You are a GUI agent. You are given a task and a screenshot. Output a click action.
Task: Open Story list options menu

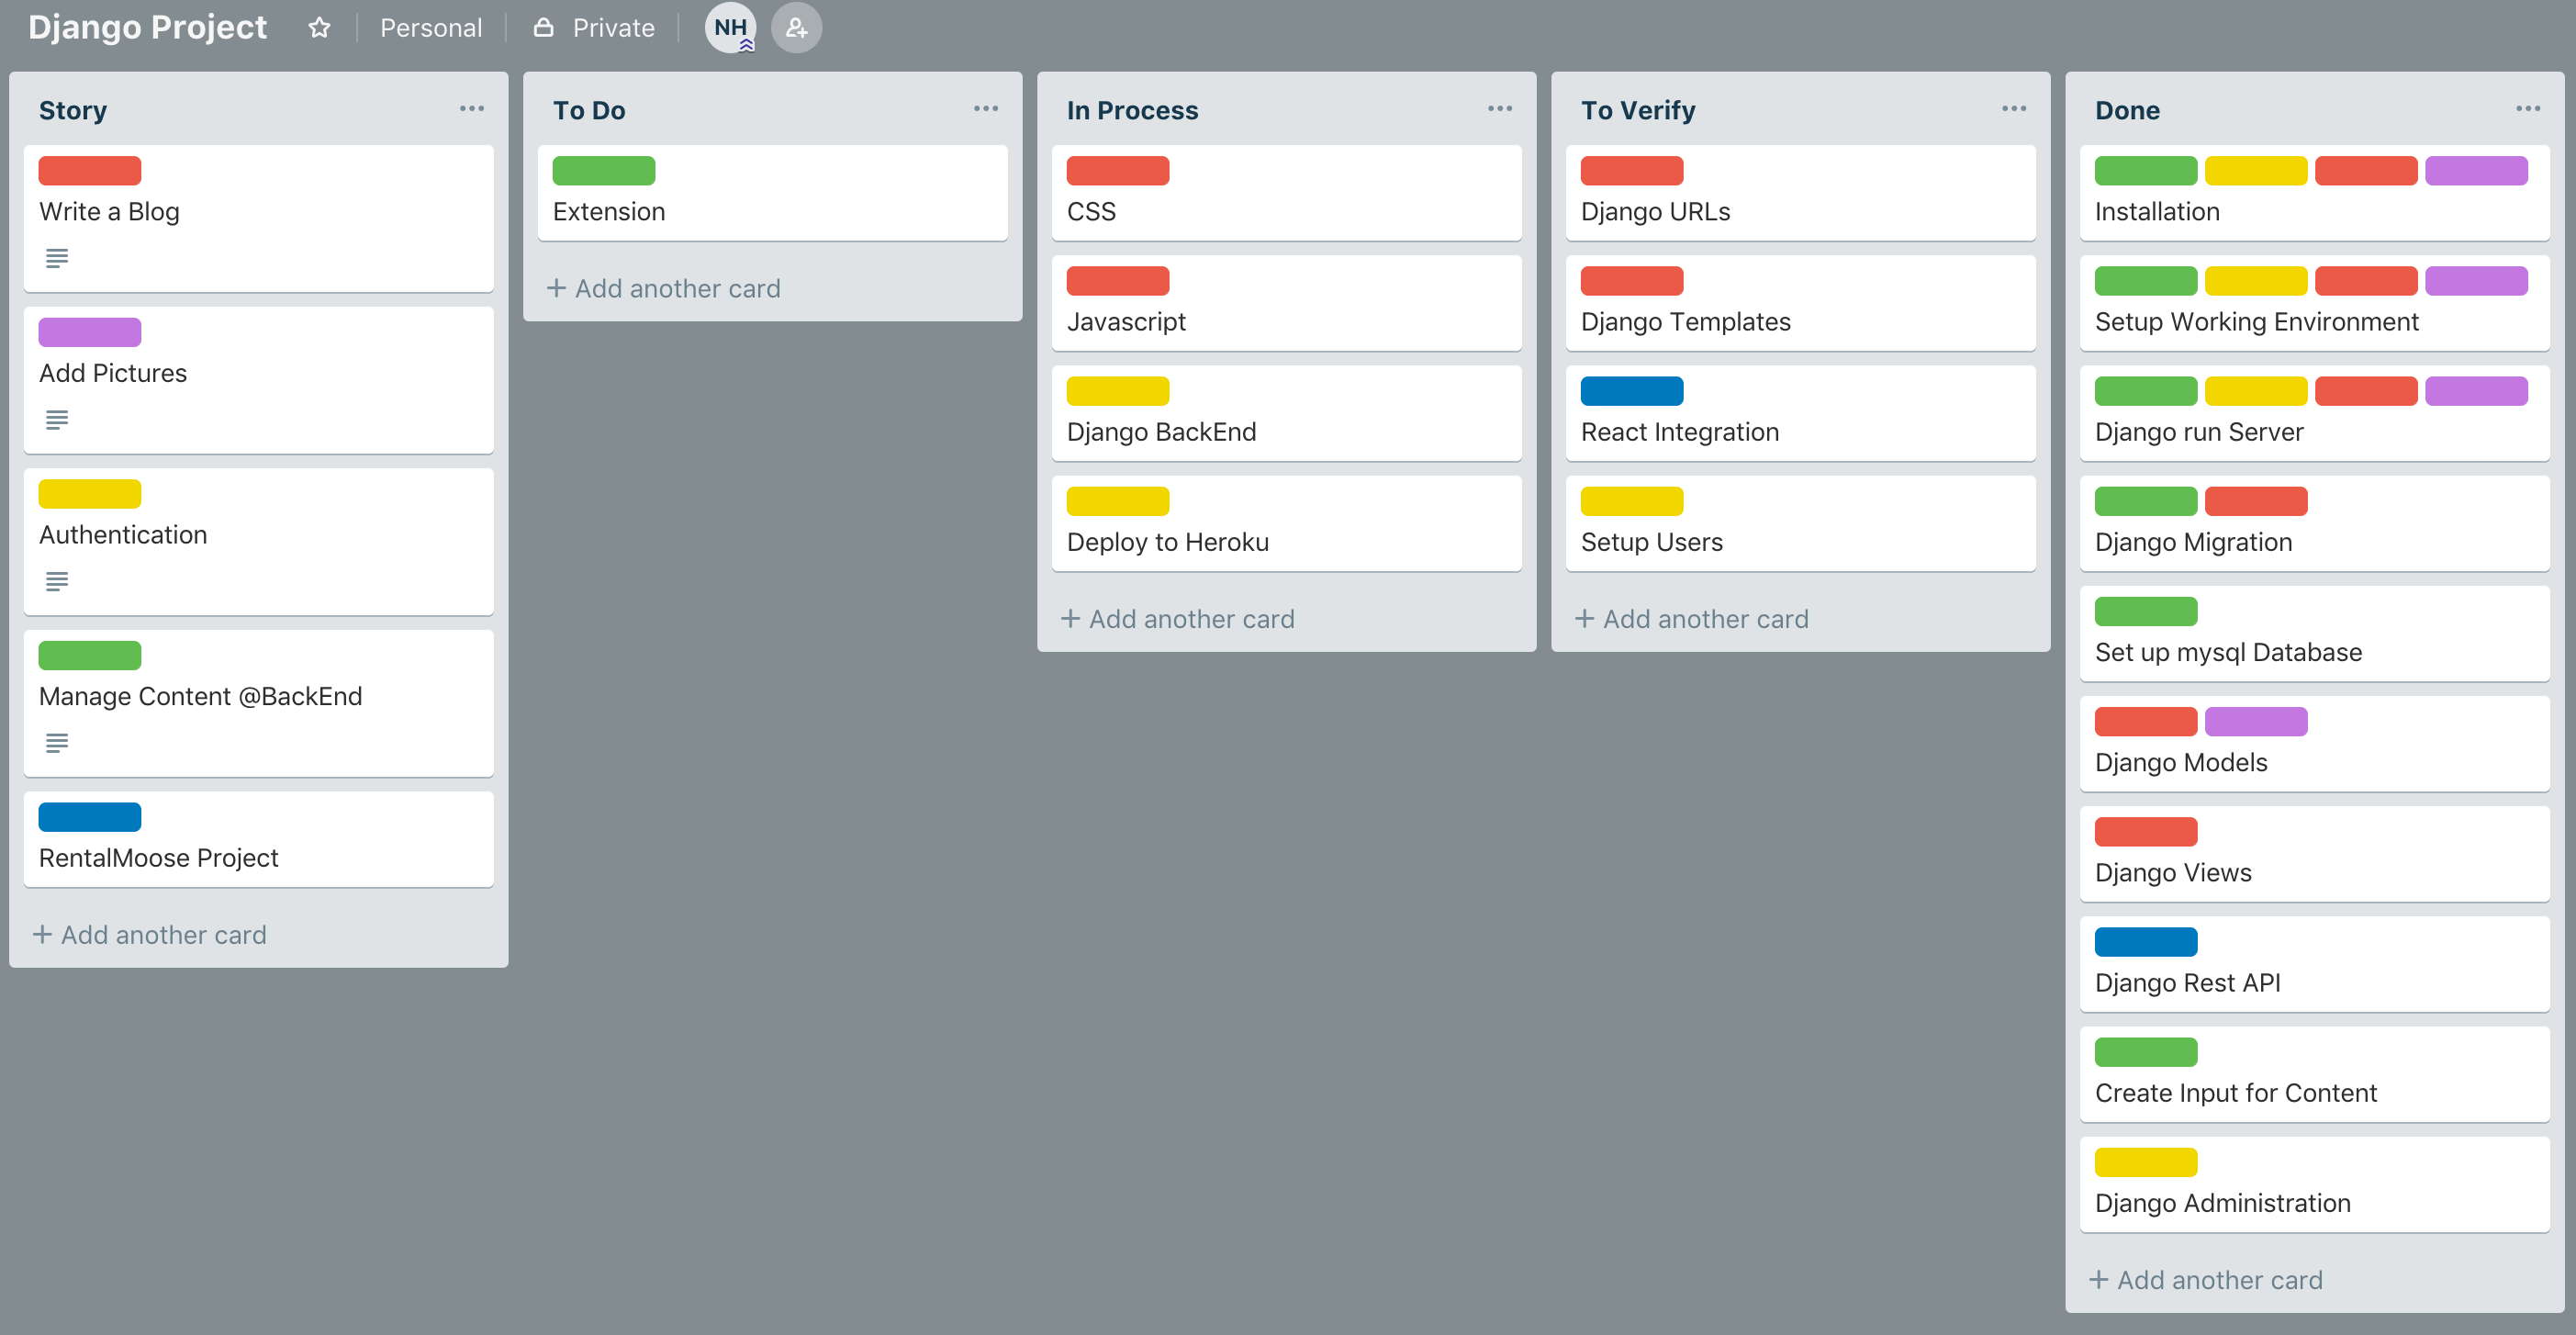pos(472,109)
